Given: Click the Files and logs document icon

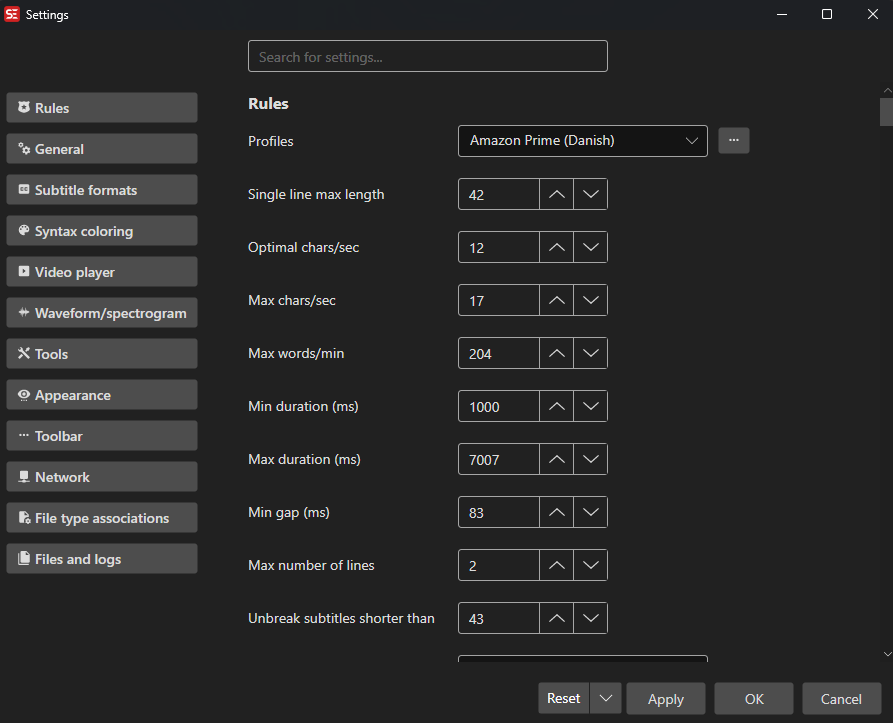Looking at the screenshot, I should (x=24, y=558).
